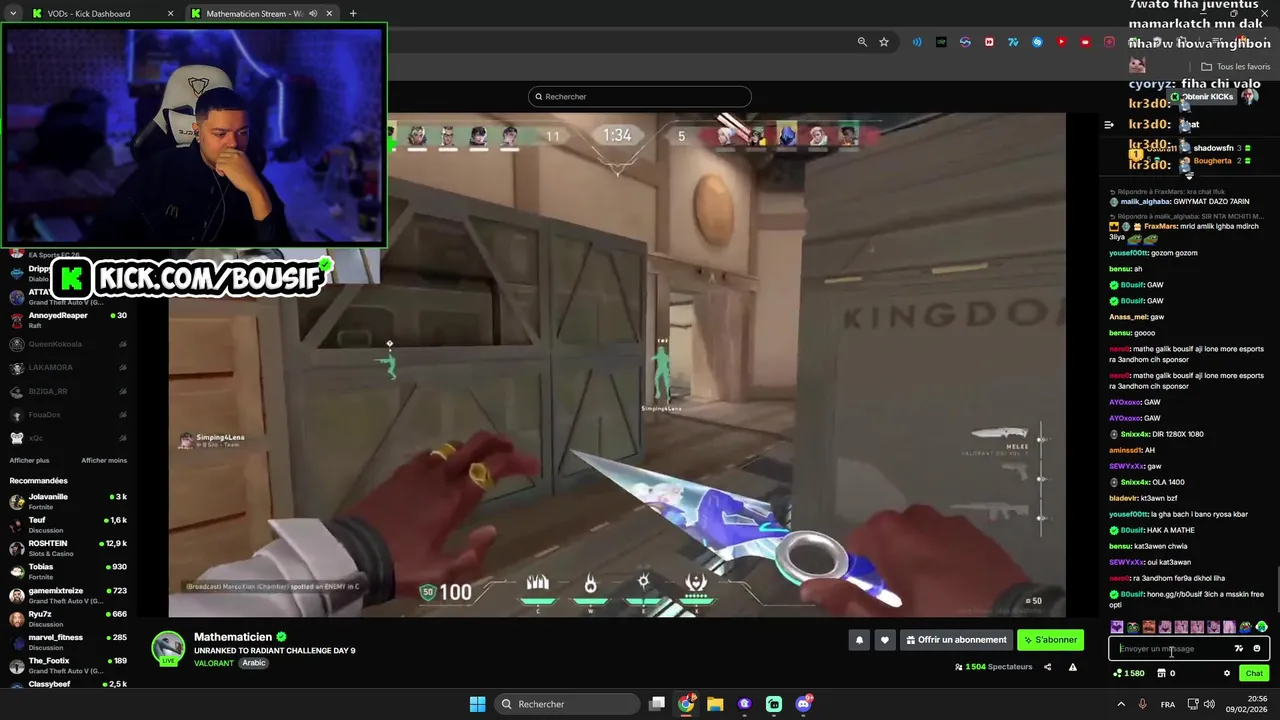Click the microphone icon in system tray
Image resolution: width=1280 pixels, height=720 pixels.
pyautogui.click(x=1143, y=704)
